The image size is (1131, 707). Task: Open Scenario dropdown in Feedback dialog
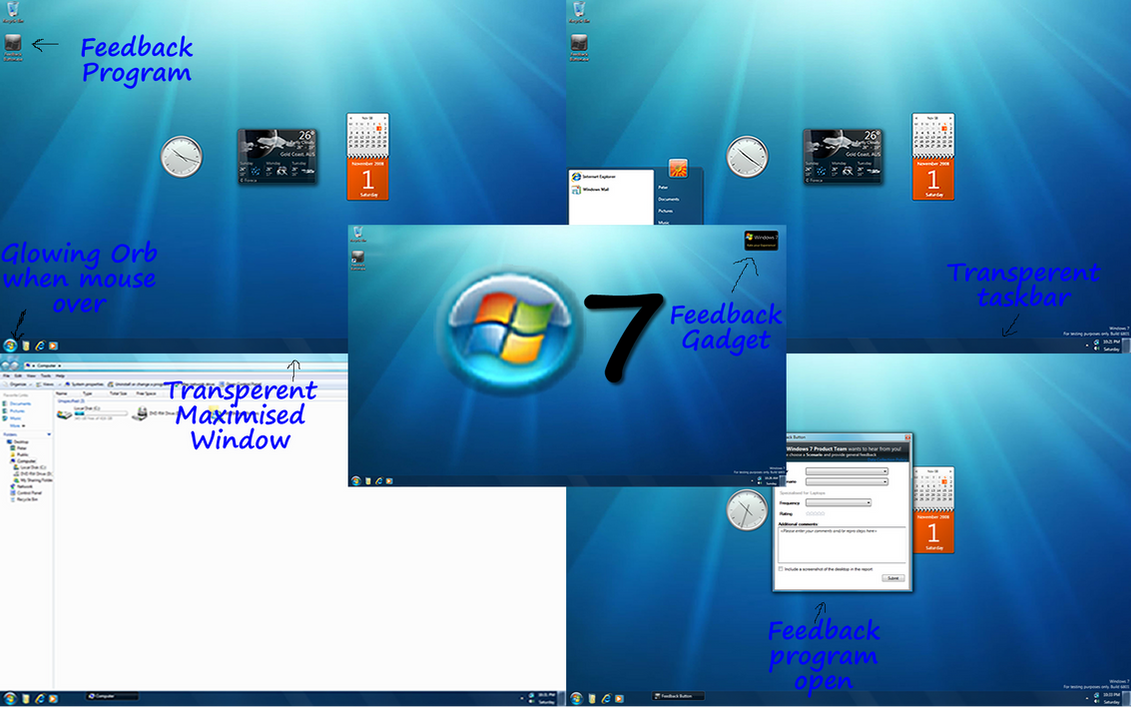[x=847, y=482]
